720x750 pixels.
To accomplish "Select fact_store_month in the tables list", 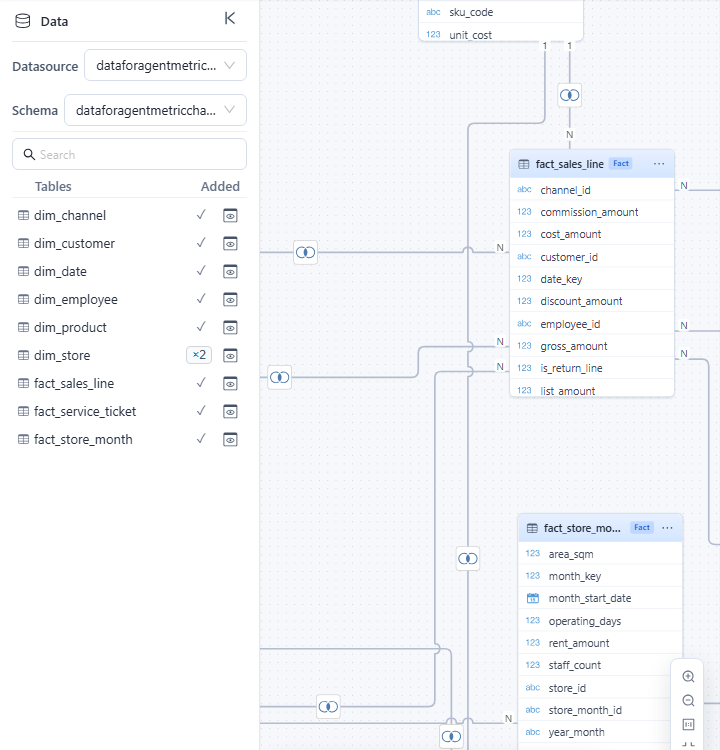I will pyautogui.click(x=83, y=439).
